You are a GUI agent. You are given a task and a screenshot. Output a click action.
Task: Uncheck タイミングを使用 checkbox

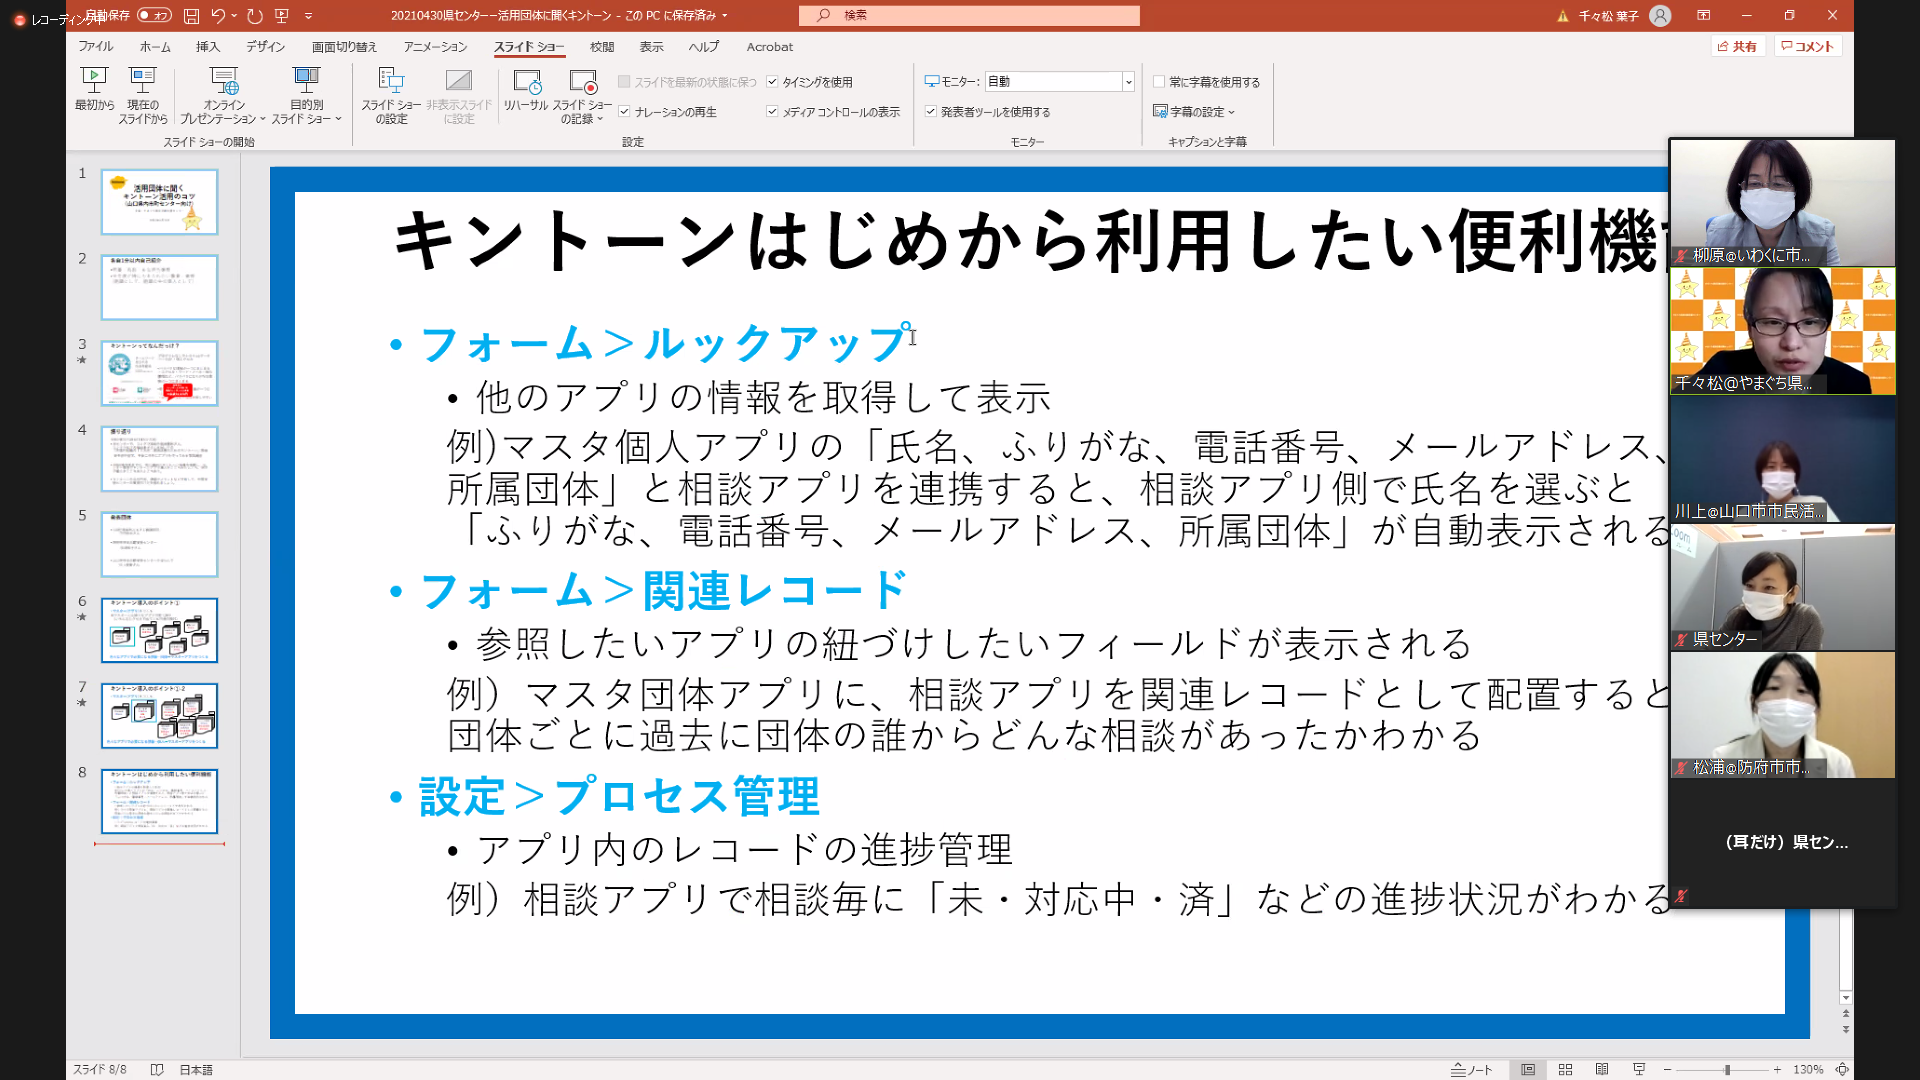click(772, 82)
